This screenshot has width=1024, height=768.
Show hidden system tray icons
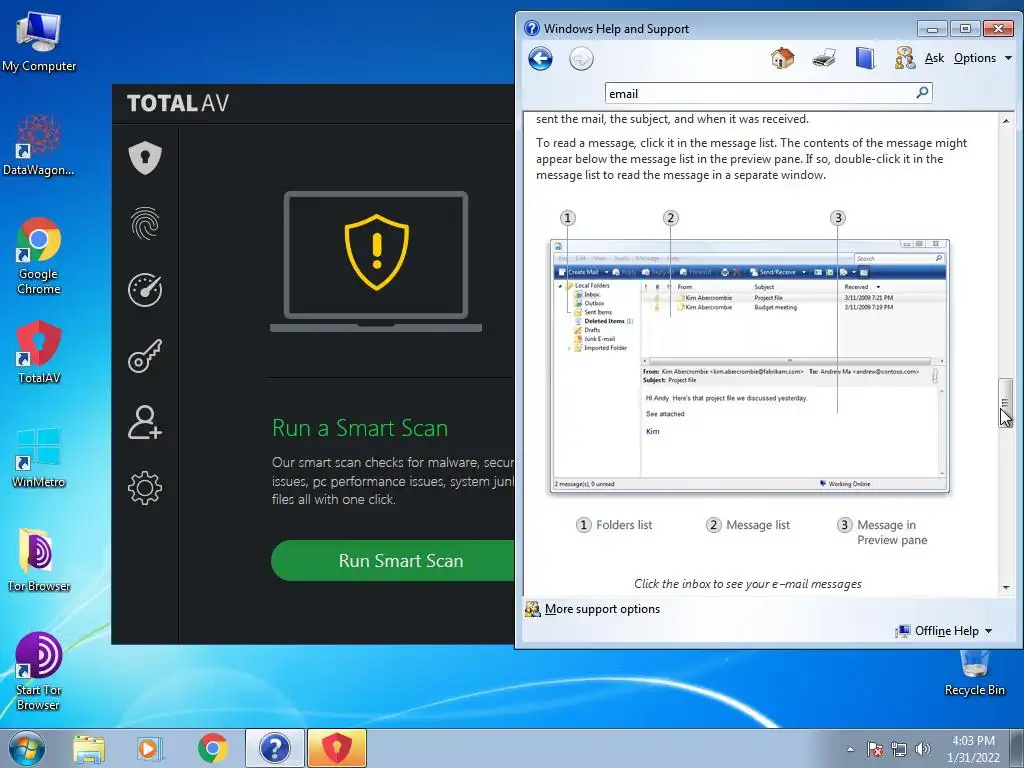point(850,749)
